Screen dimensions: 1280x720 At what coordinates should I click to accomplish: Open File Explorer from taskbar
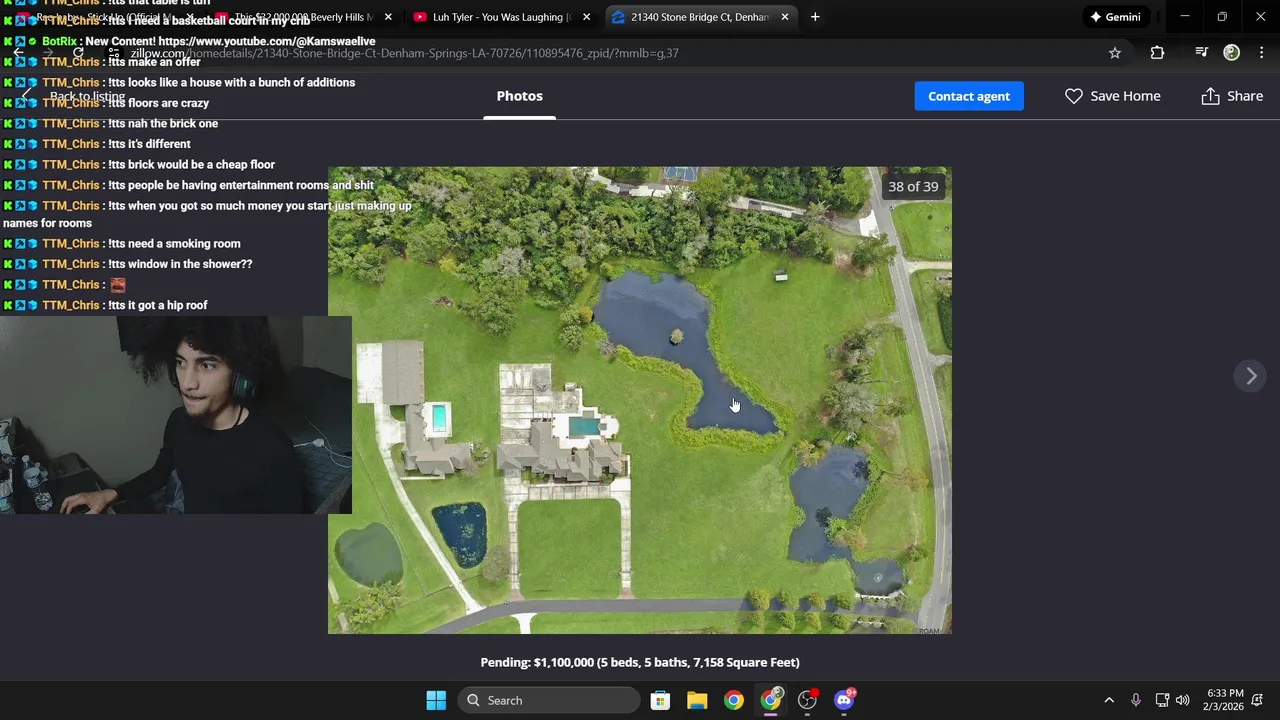[697, 700]
